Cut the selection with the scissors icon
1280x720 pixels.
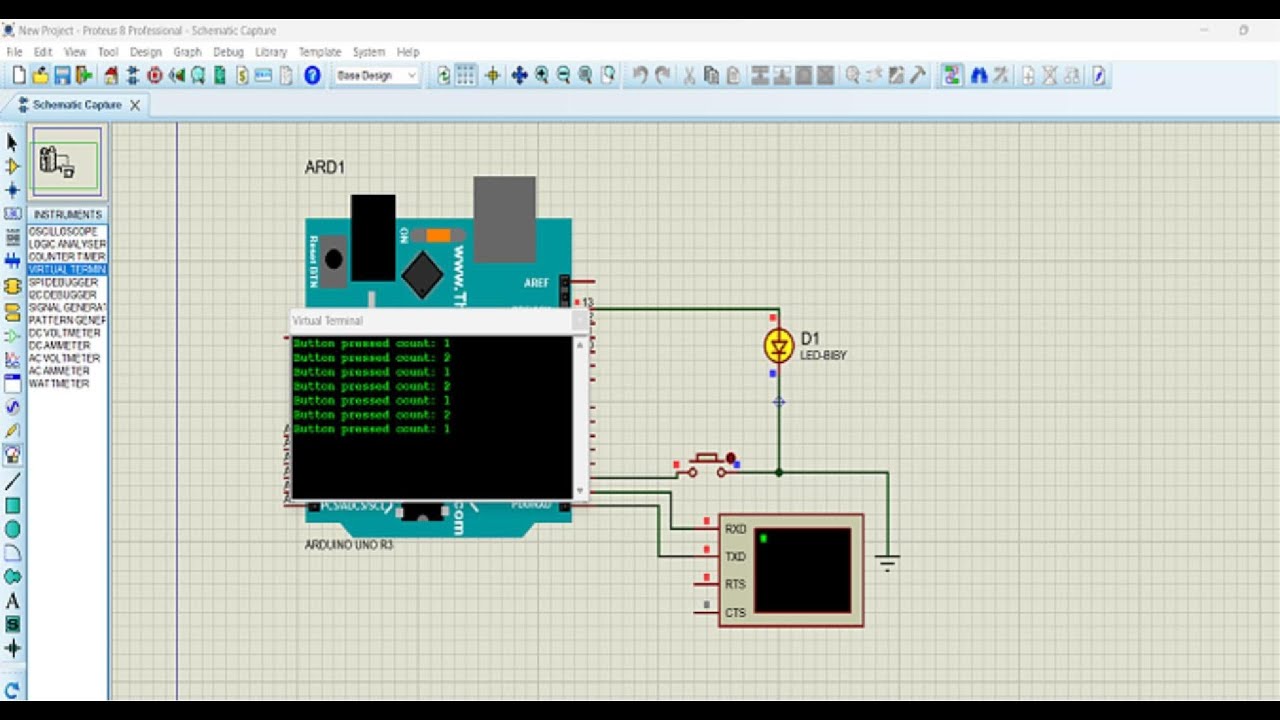click(689, 75)
